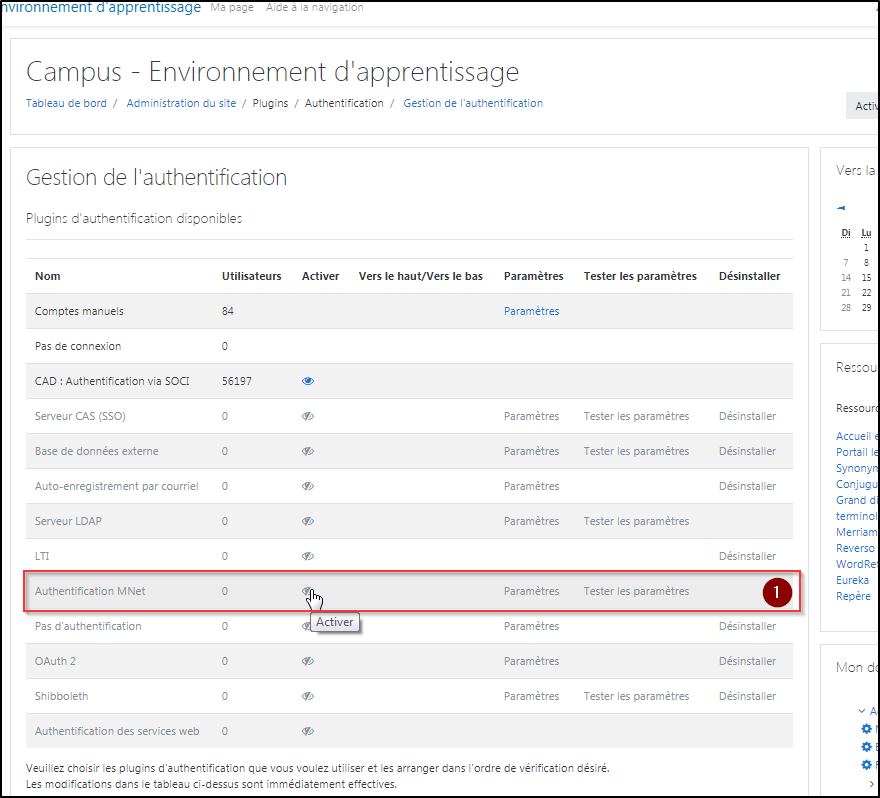Open Tableau de bord breadcrumb

[66, 103]
